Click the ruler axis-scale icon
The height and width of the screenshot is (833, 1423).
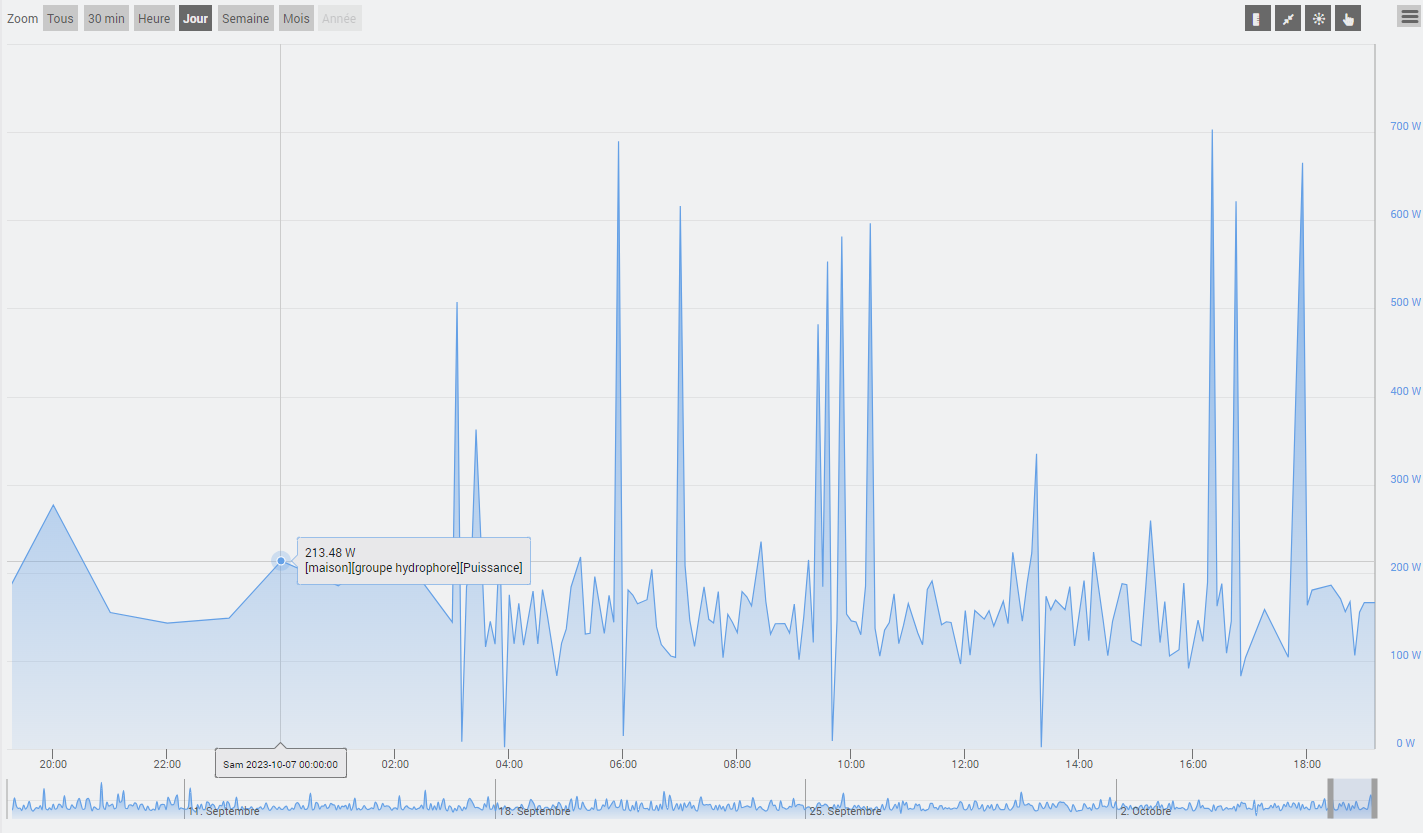[x=1257, y=18]
